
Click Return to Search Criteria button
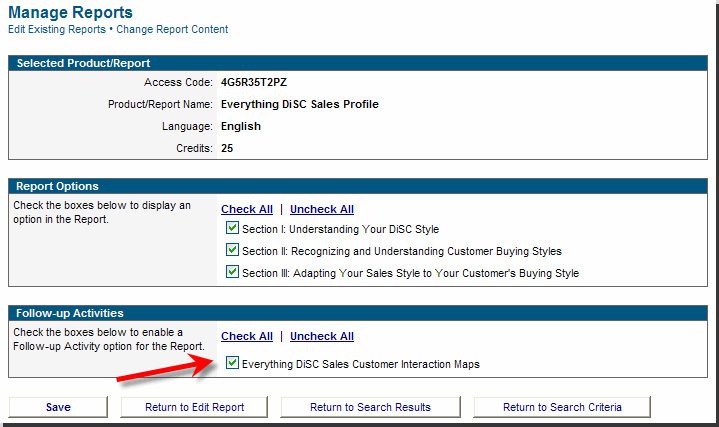click(x=562, y=407)
